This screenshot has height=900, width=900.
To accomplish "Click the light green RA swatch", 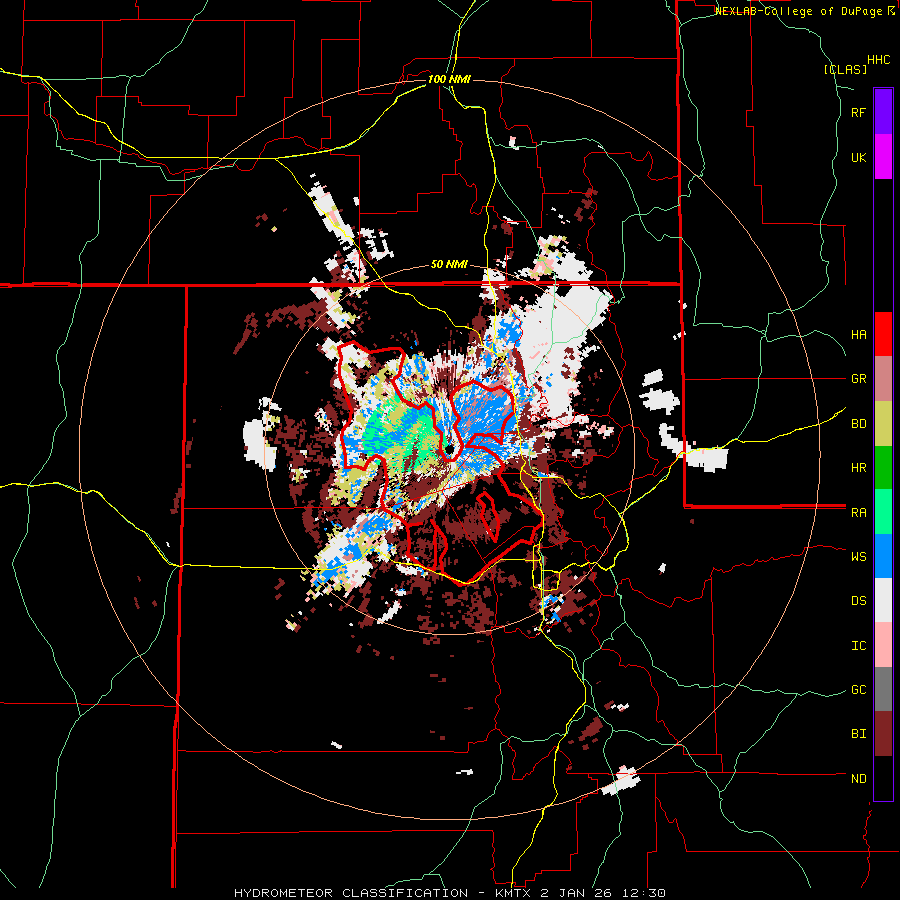I will (883, 512).
